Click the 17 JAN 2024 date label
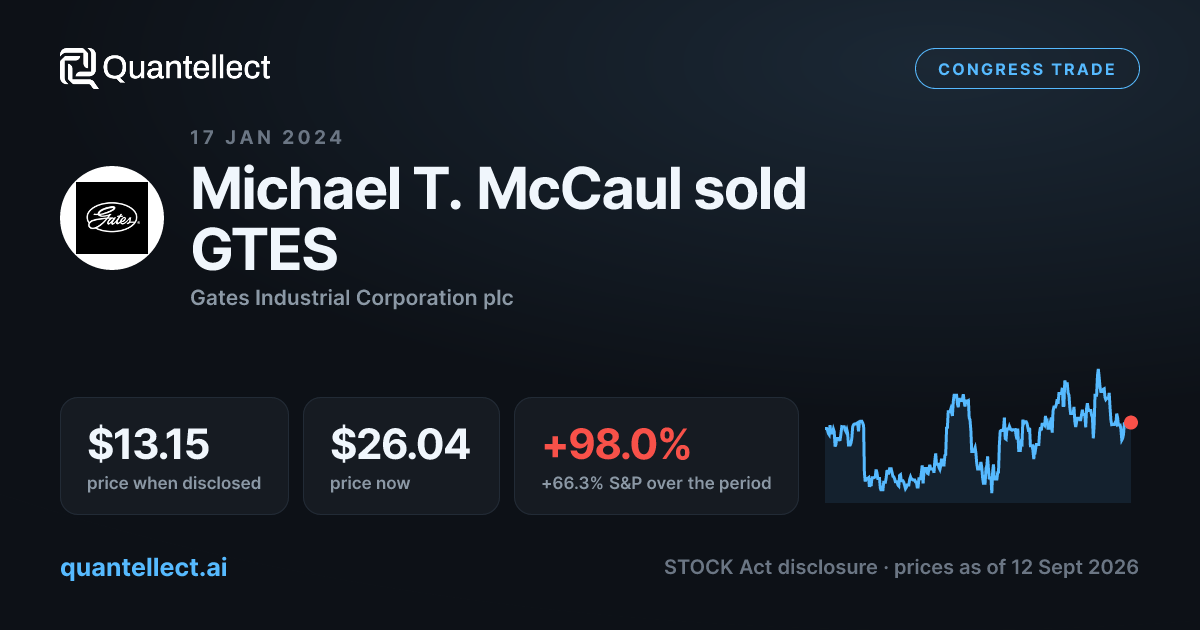This screenshot has height=630, width=1200. [267, 138]
